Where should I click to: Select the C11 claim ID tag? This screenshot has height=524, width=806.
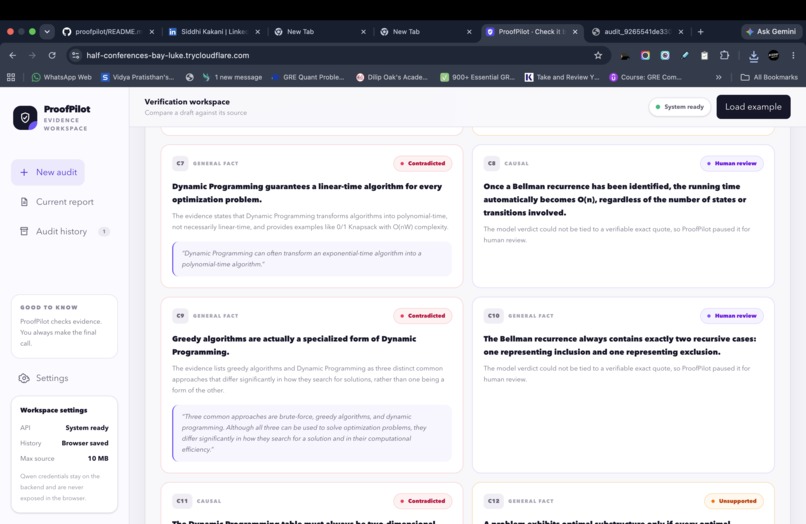182,501
